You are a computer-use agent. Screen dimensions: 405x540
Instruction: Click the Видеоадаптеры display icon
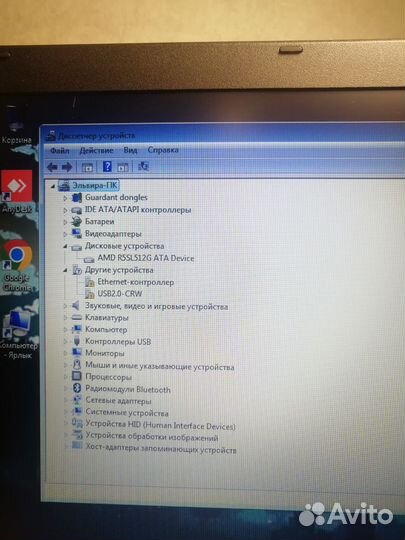click(76, 233)
